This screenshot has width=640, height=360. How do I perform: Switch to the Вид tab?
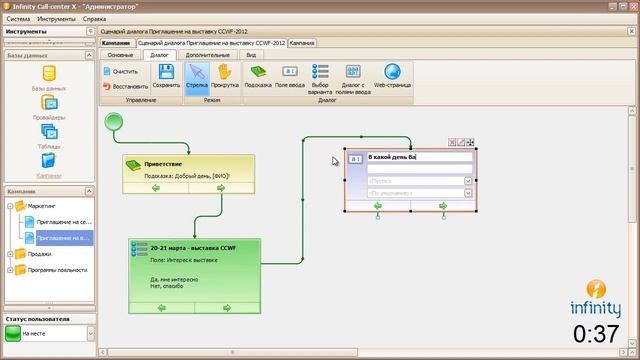coord(251,55)
